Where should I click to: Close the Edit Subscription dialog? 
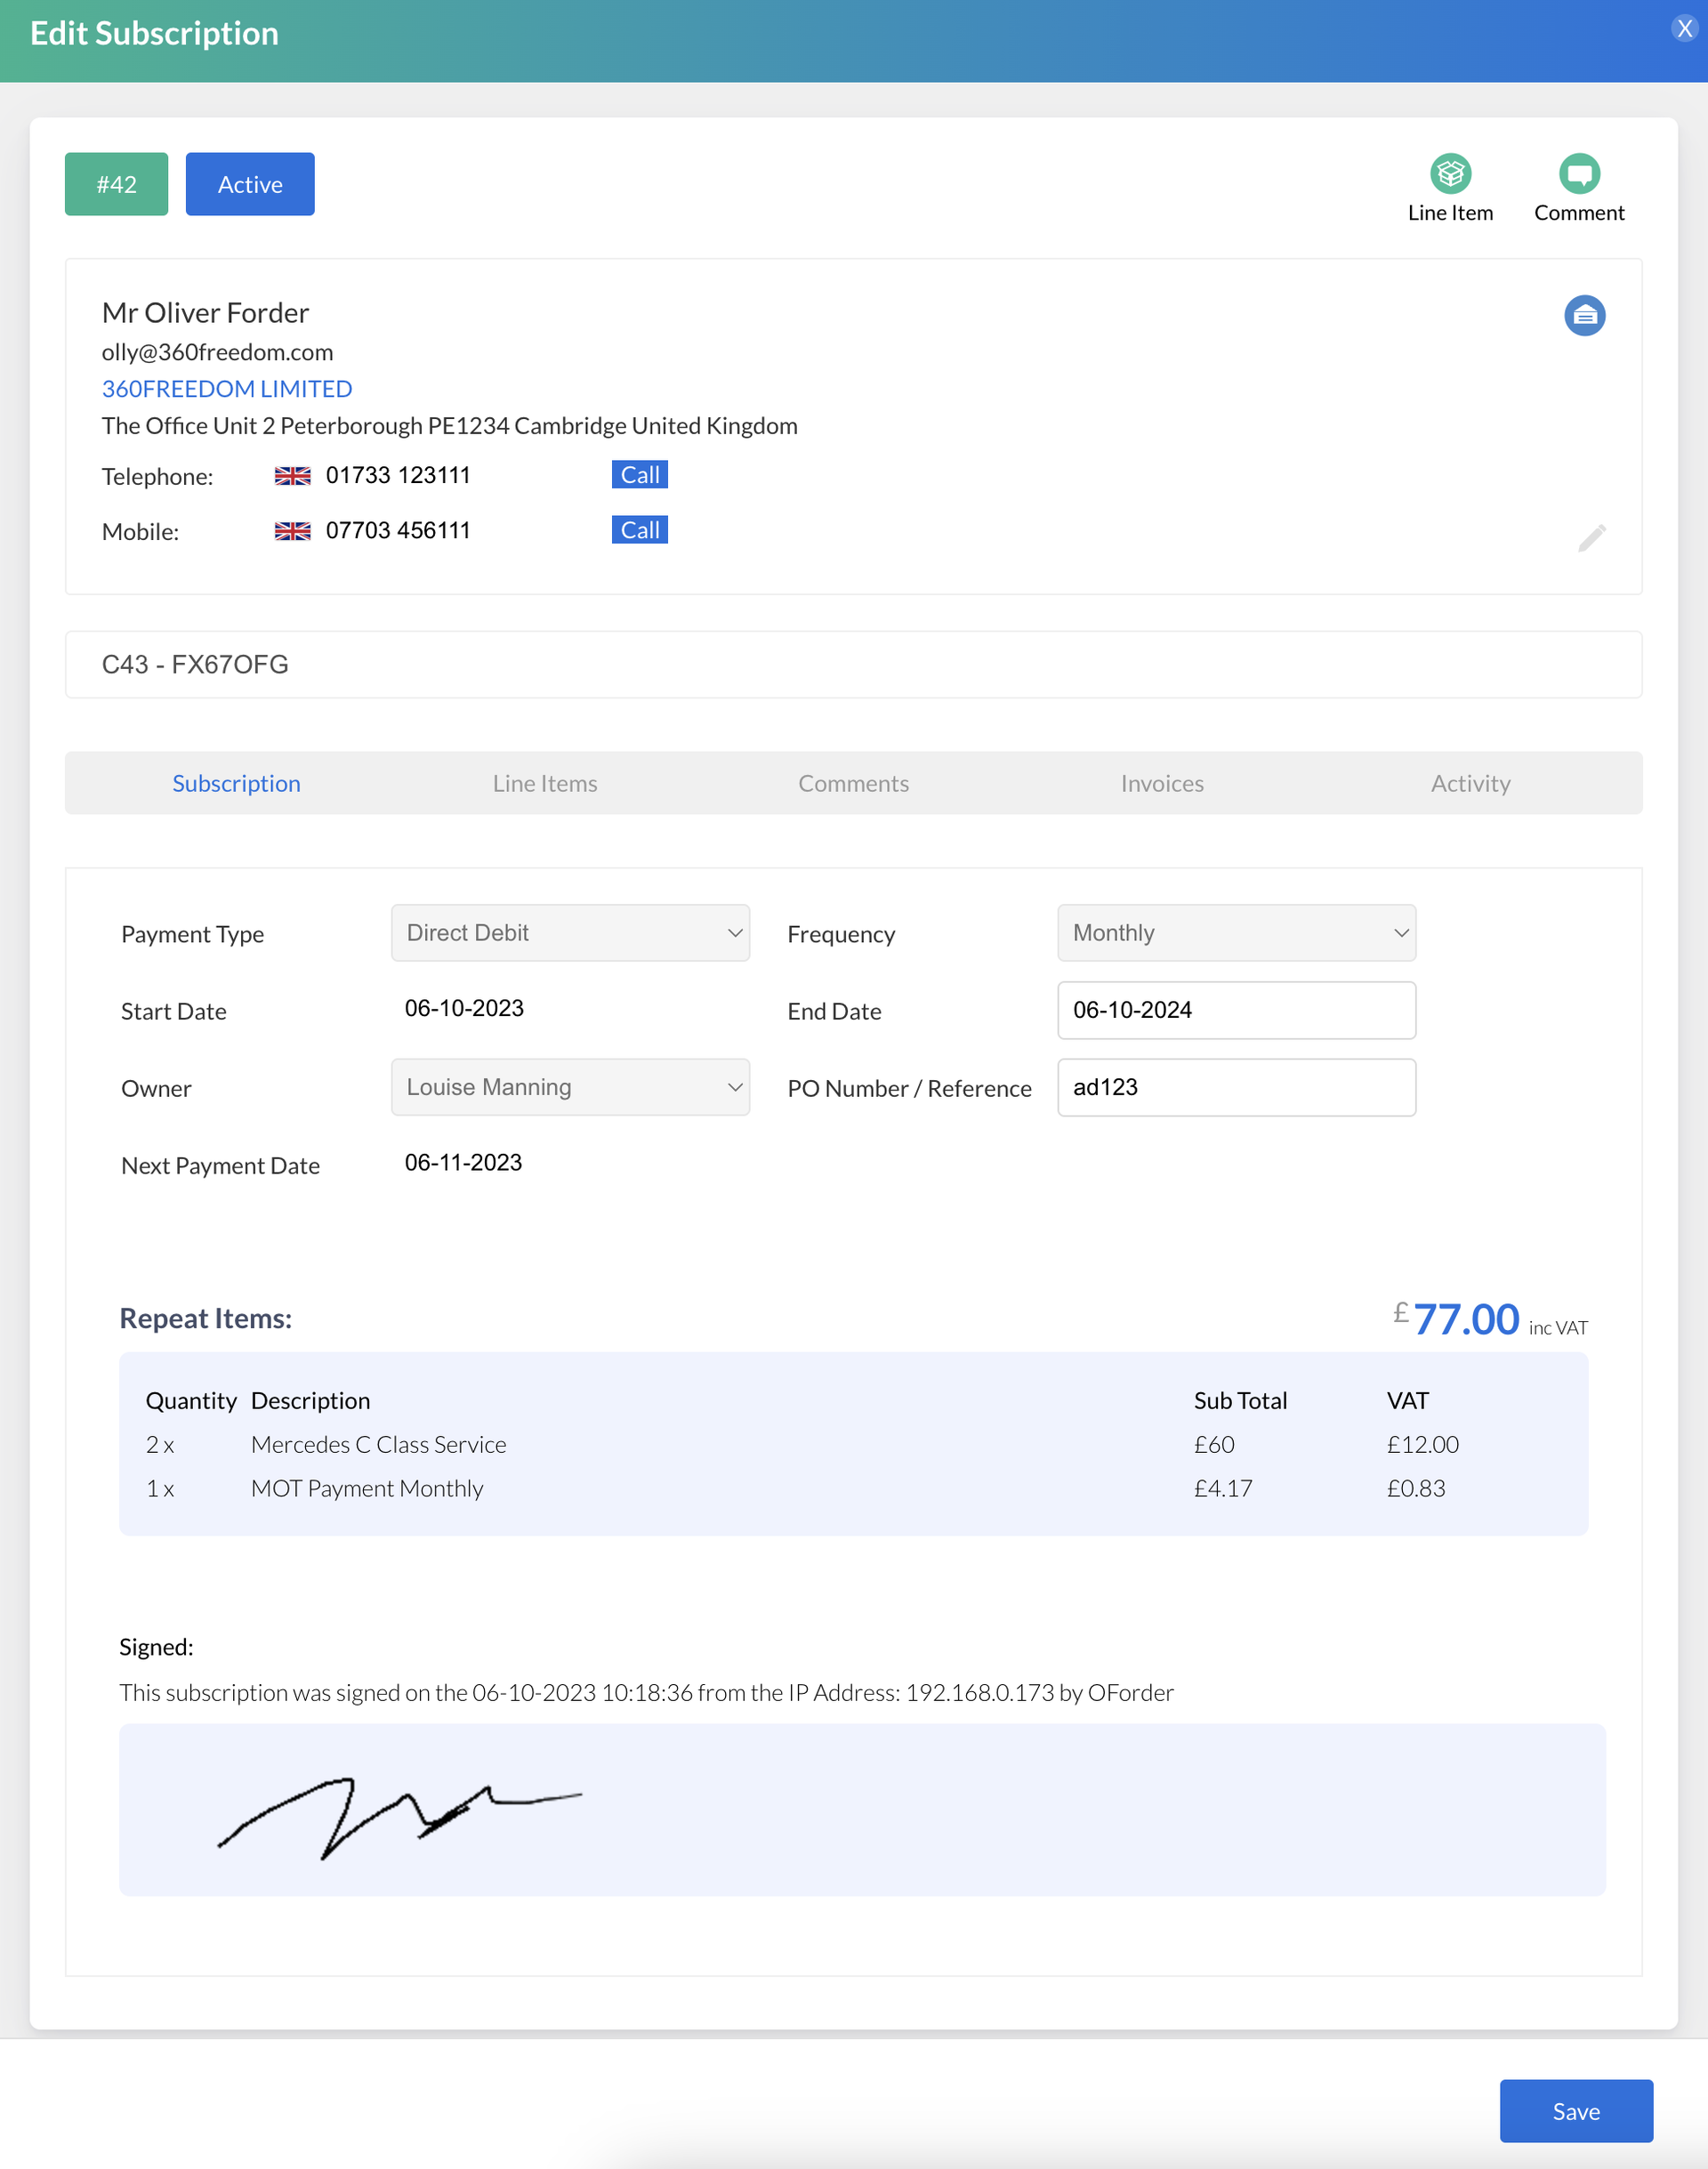pyautogui.click(x=1684, y=28)
